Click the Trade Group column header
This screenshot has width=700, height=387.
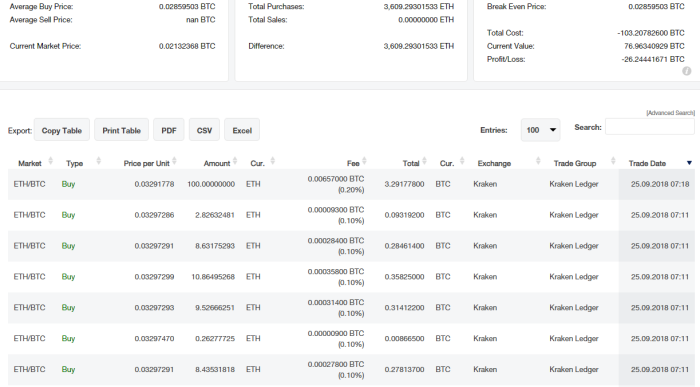(x=575, y=163)
